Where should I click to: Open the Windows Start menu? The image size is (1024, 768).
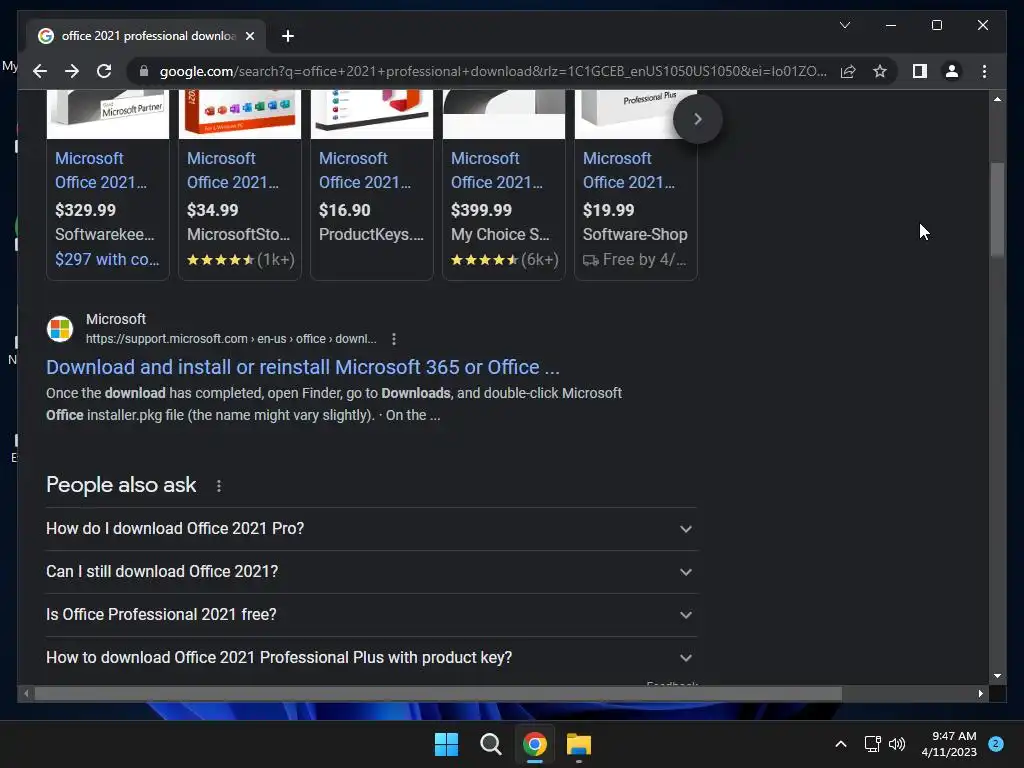pyautogui.click(x=447, y=744)
